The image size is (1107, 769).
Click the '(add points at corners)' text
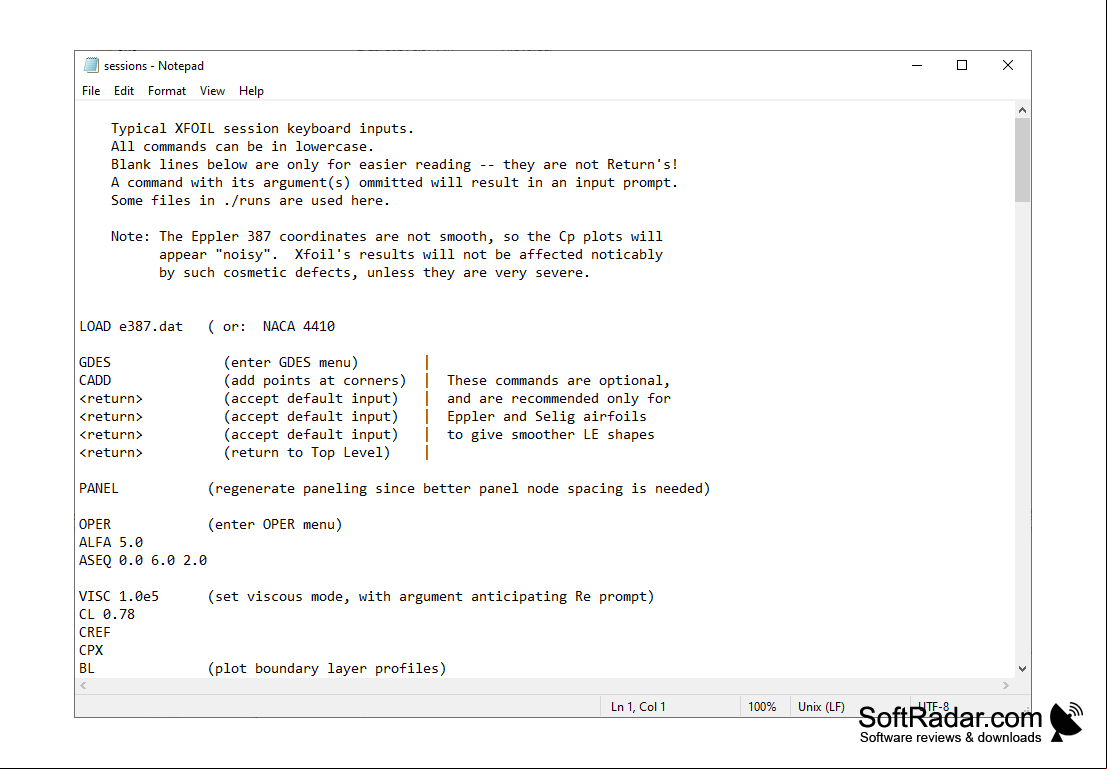coord(315,381)
